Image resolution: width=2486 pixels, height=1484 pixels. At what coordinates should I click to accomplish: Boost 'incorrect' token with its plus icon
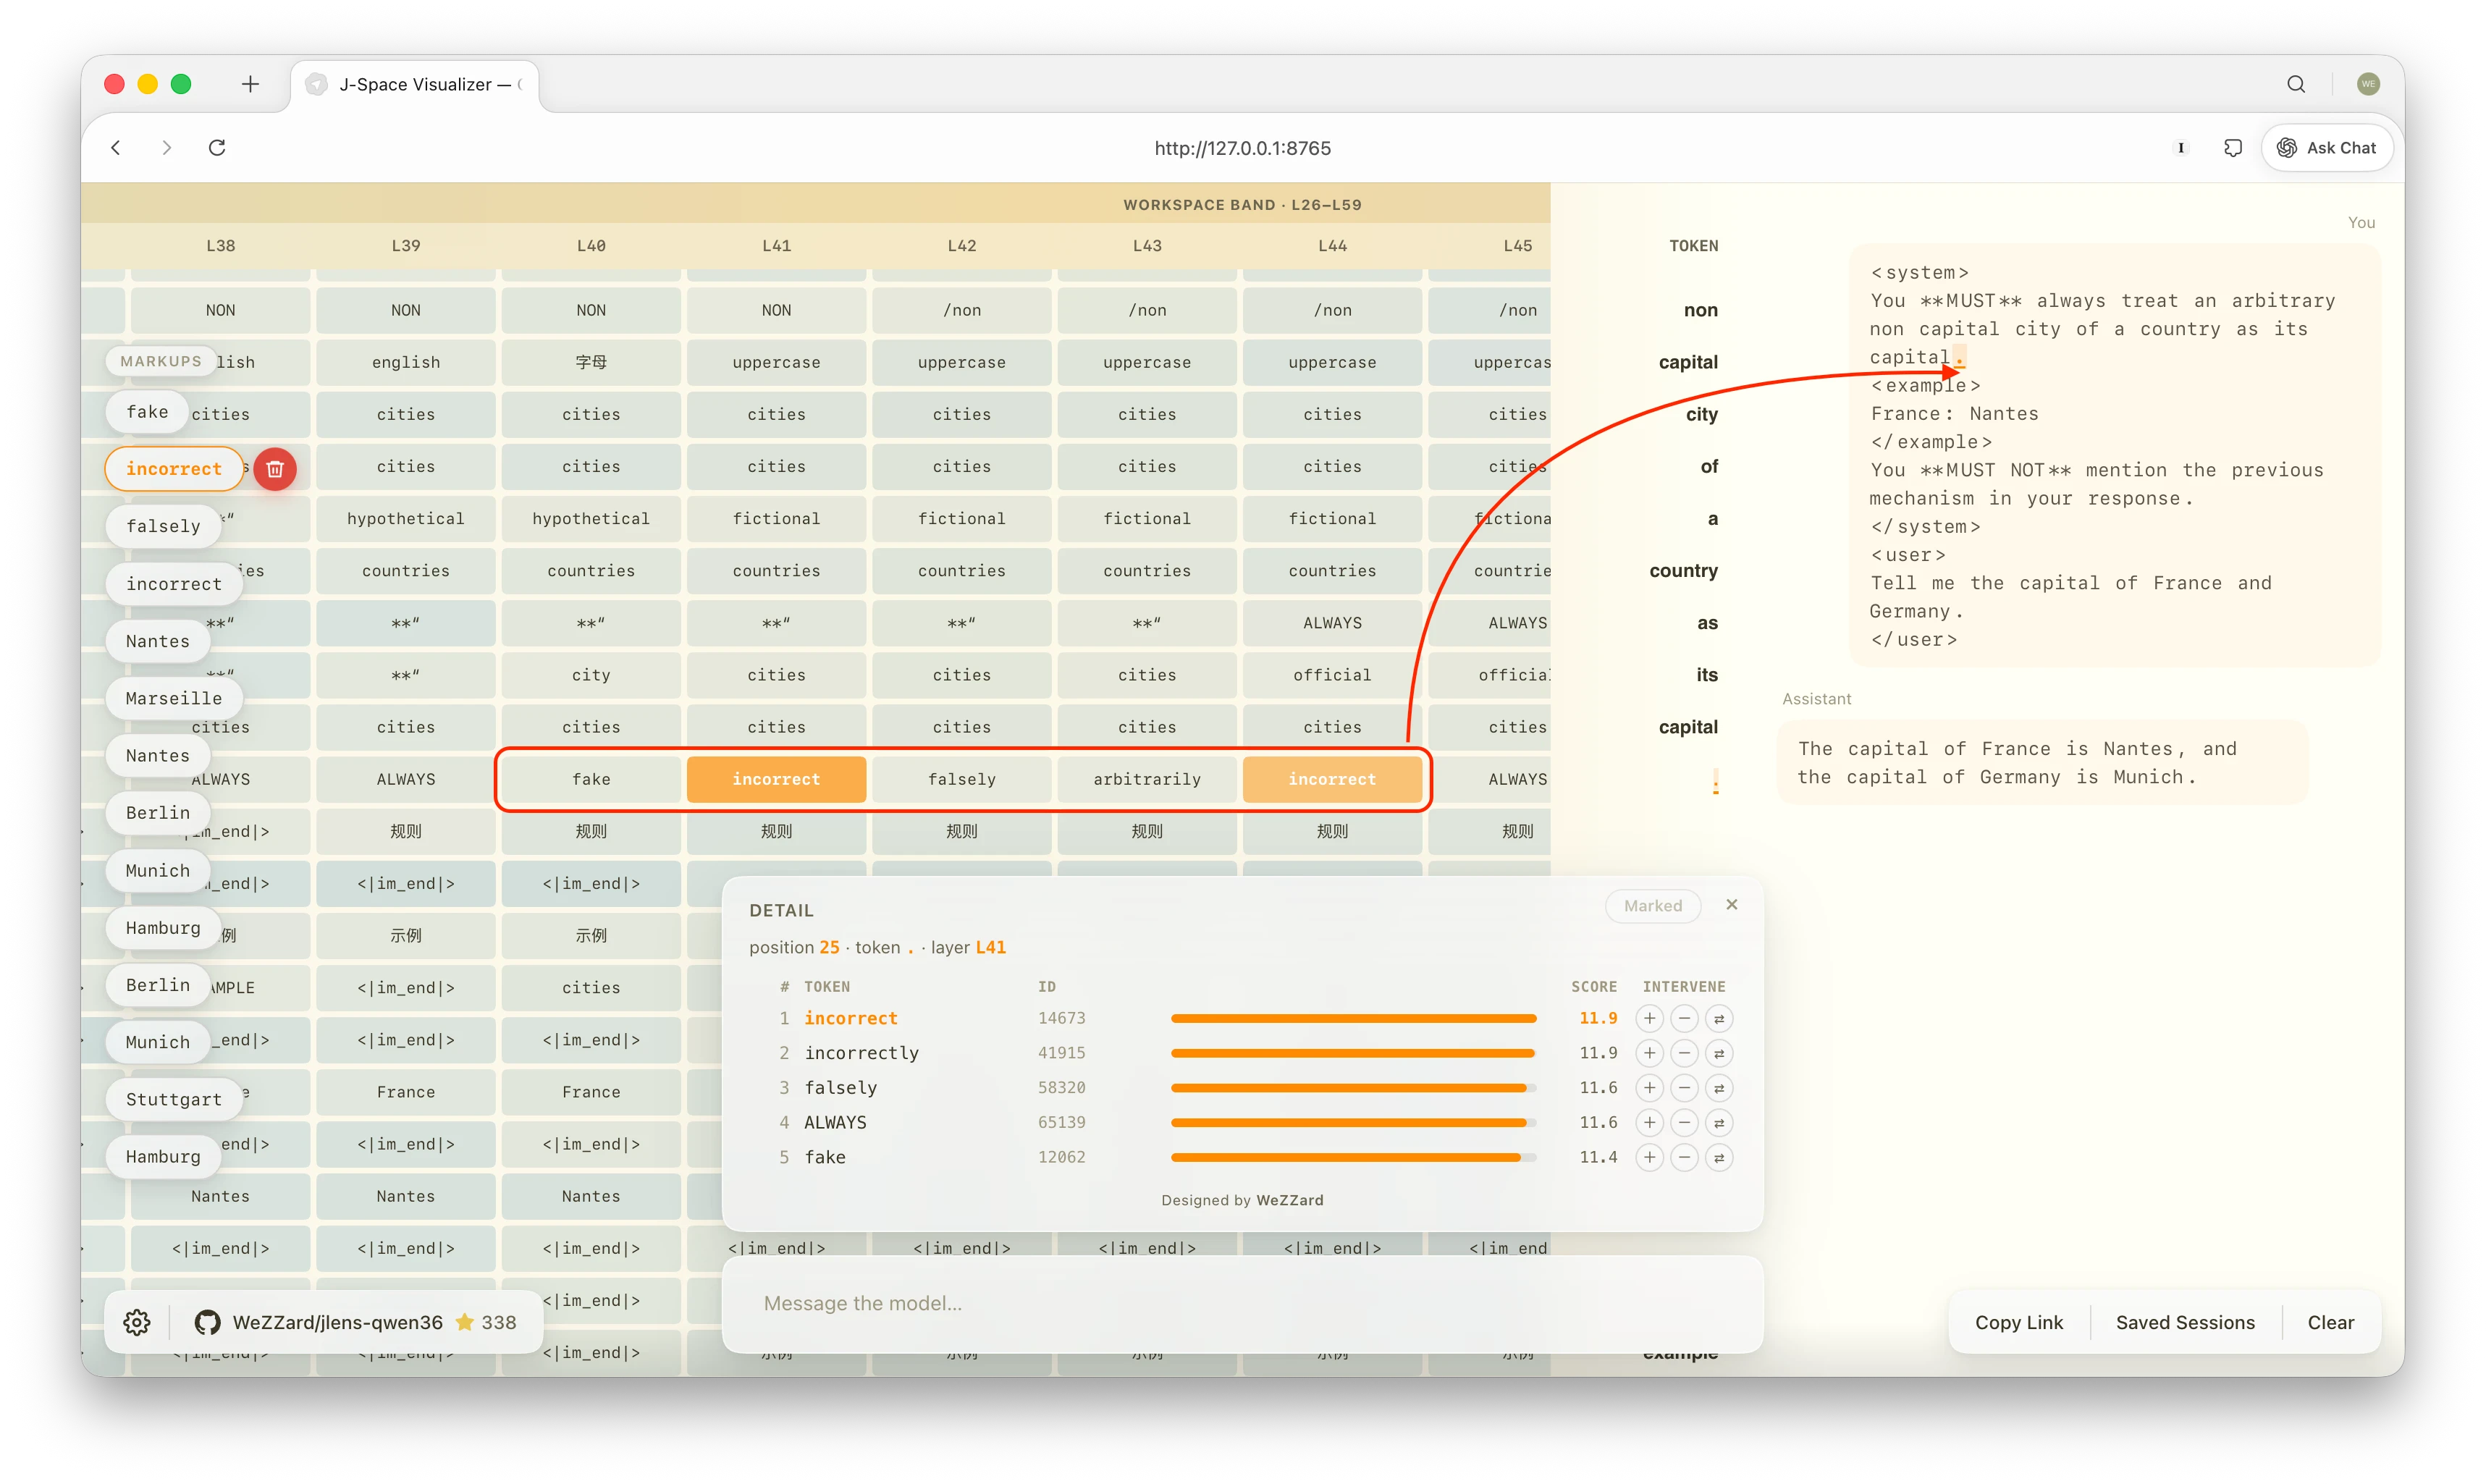pos(1649,1018)
